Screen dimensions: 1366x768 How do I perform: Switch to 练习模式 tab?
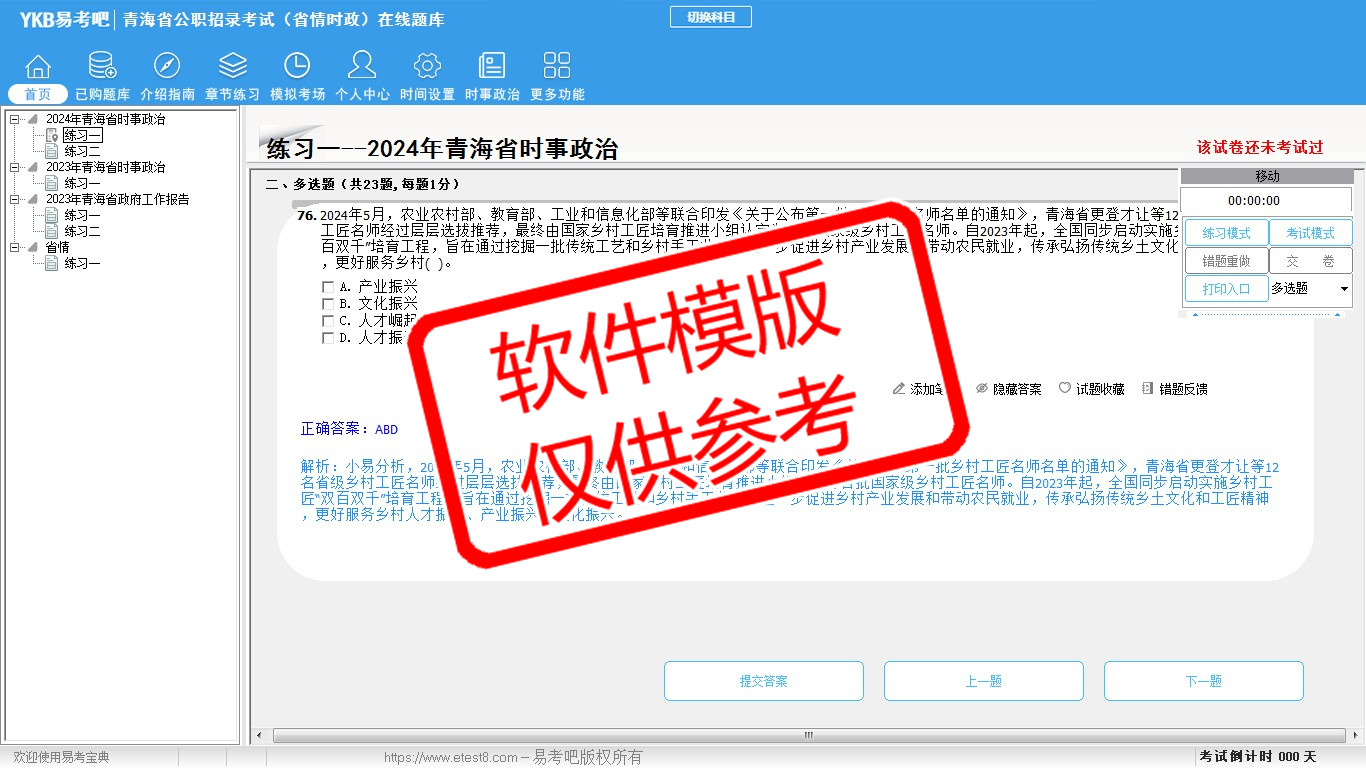(x=1226, y=233)
